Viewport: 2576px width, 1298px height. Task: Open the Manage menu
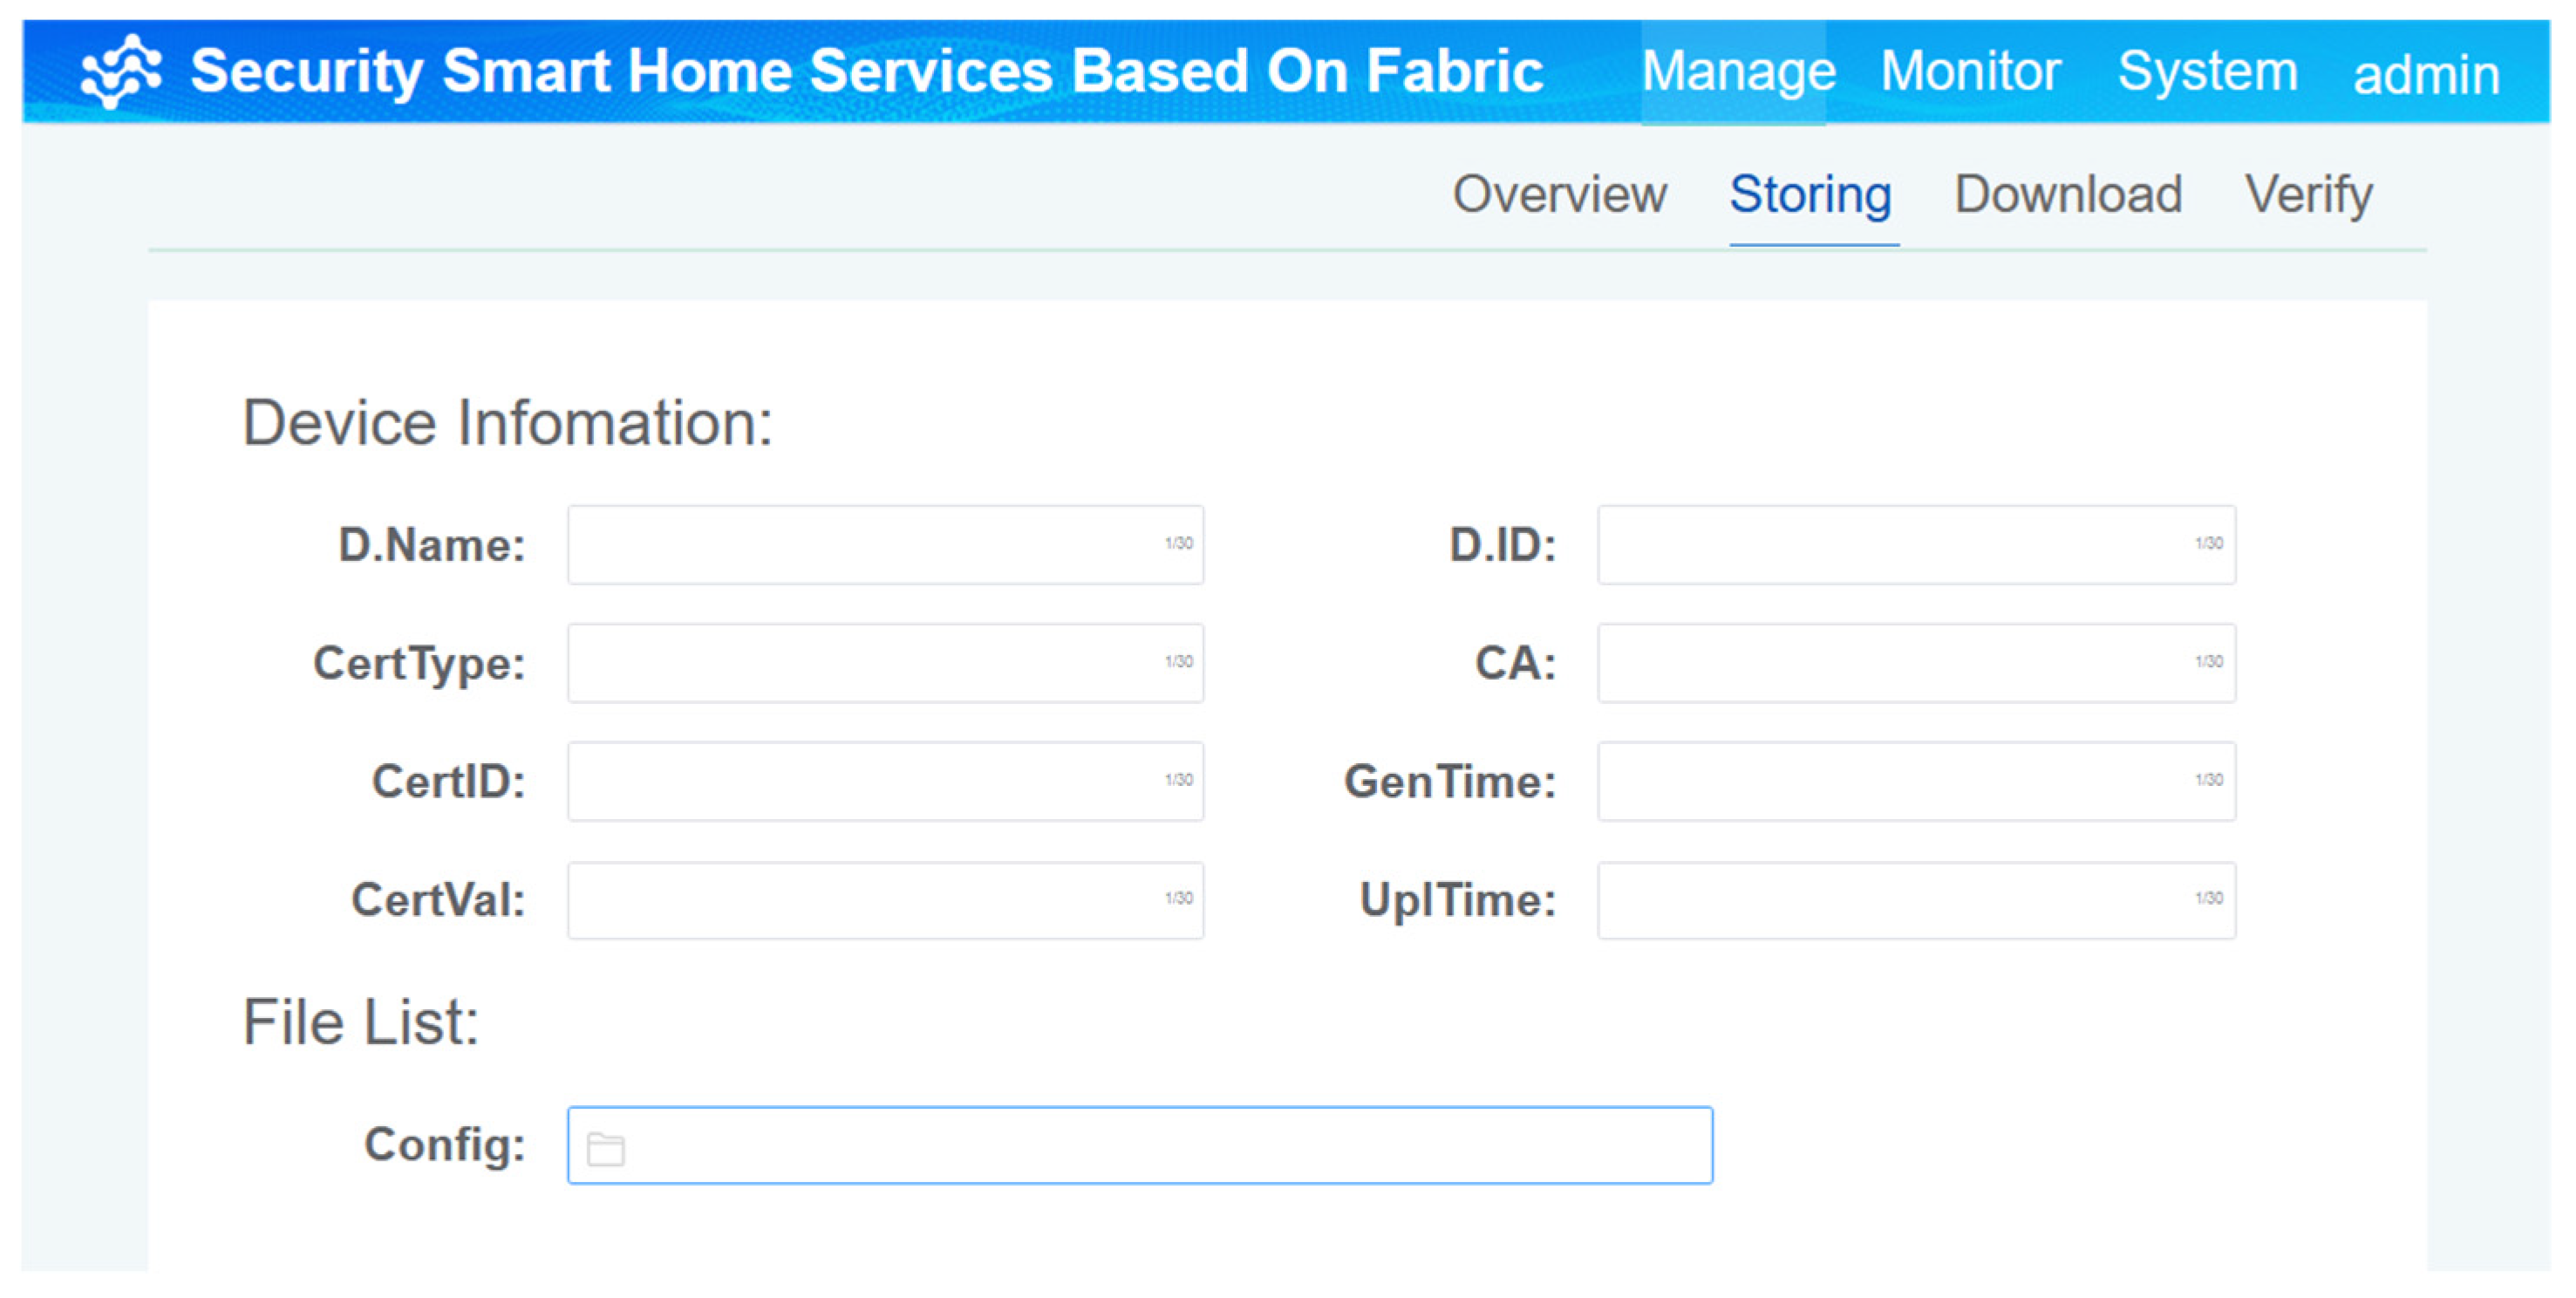coord(1737,72)
